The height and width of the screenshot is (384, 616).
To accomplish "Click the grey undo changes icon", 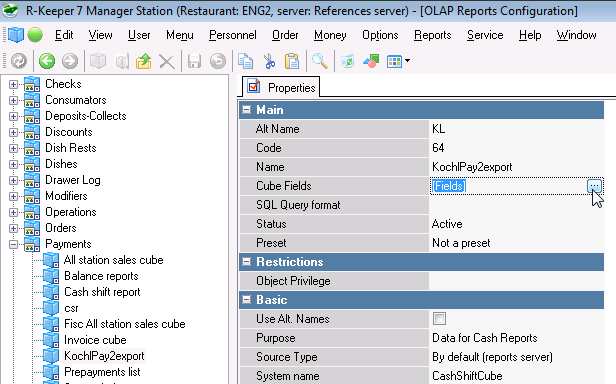I will tap(218, 61).
